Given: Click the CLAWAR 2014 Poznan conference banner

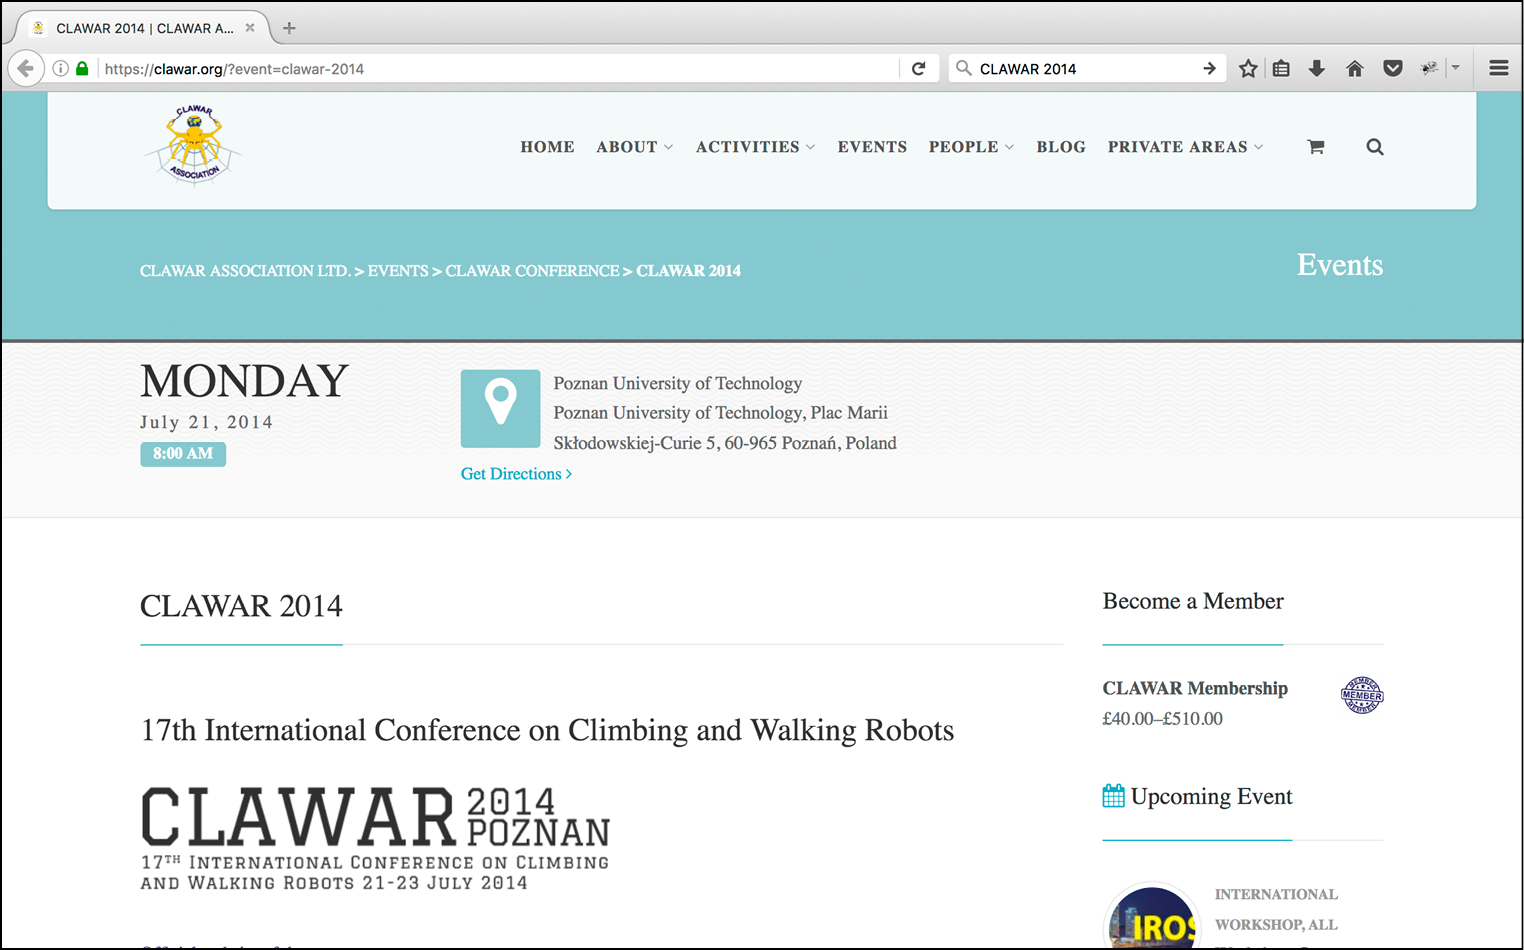Looking at the screenshot, I should pyautogui.click(x=375, y=838).
